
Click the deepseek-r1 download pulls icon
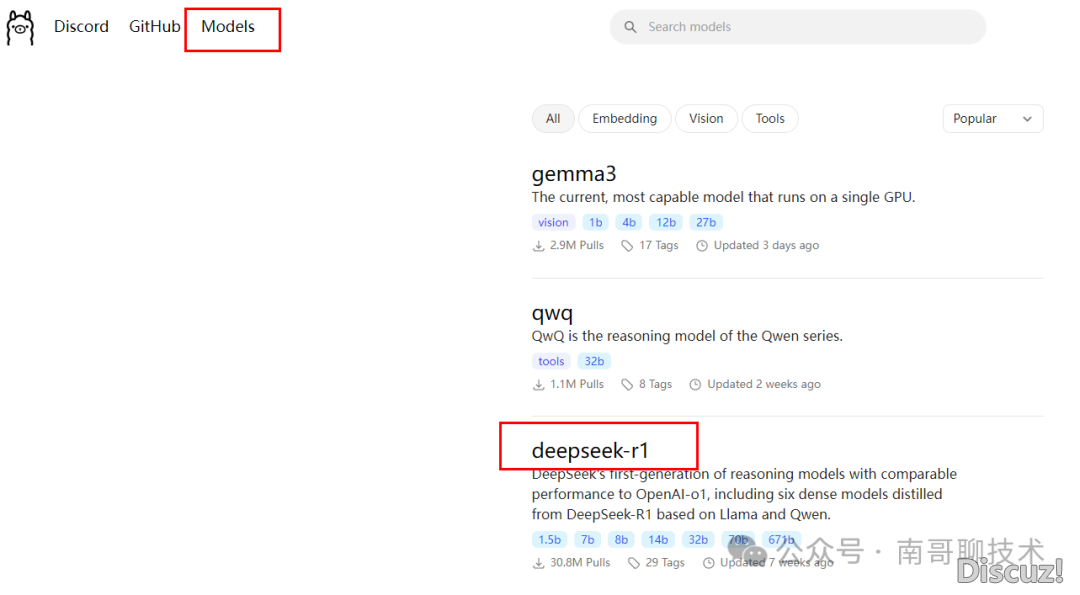coord(539,563)
